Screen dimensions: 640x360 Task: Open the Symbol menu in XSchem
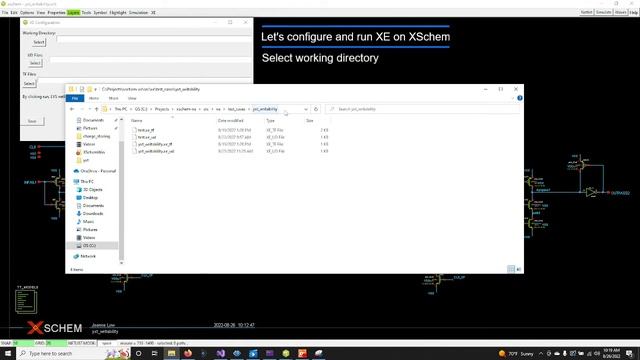[100, 13]
